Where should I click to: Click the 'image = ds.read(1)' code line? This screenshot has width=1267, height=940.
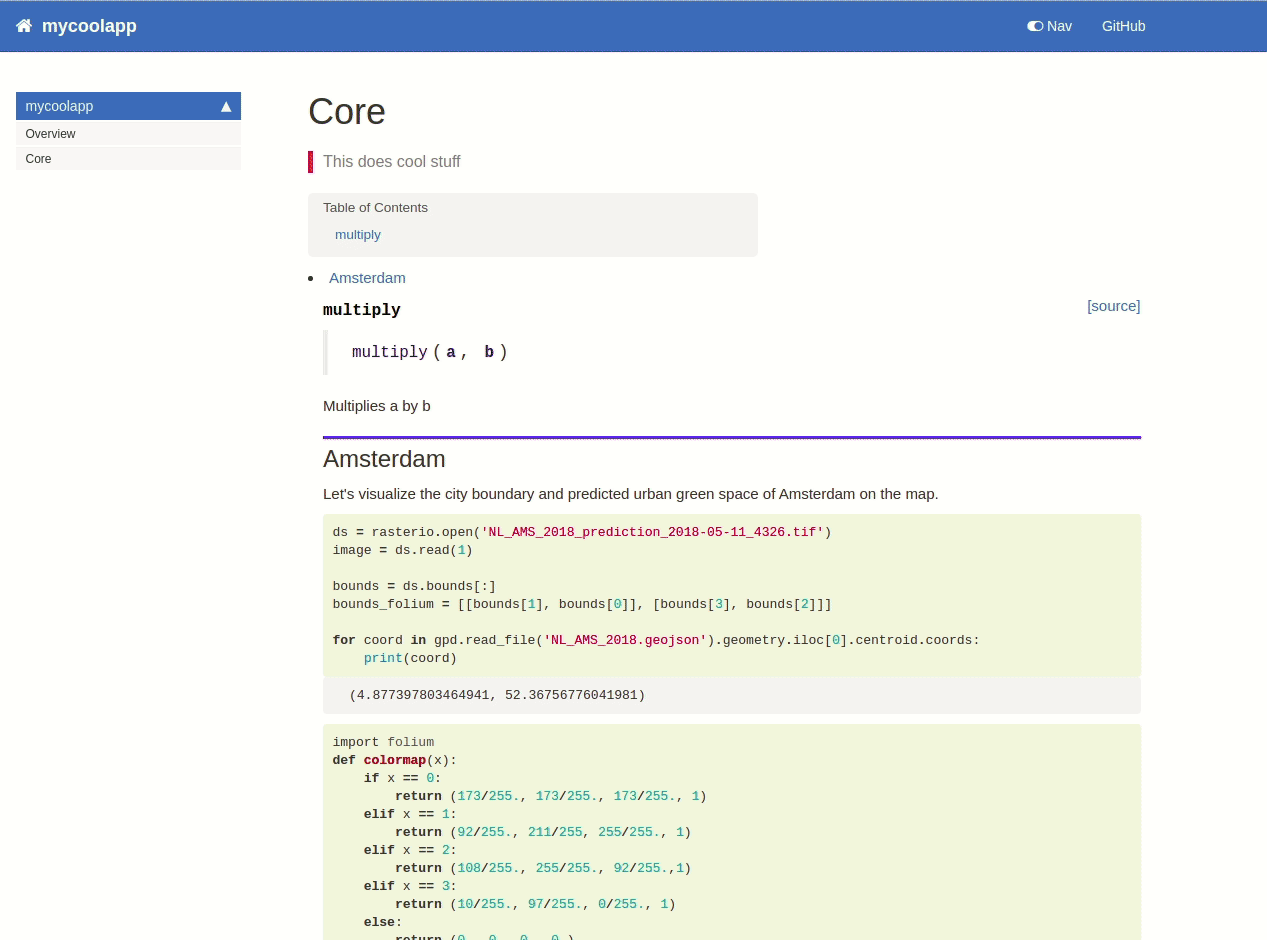(403, 550)
